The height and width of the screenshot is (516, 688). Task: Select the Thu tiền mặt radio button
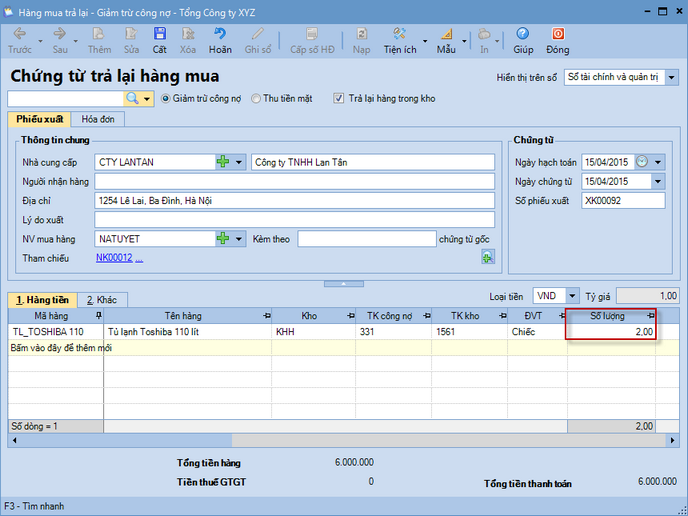click(x=255, y=99)
